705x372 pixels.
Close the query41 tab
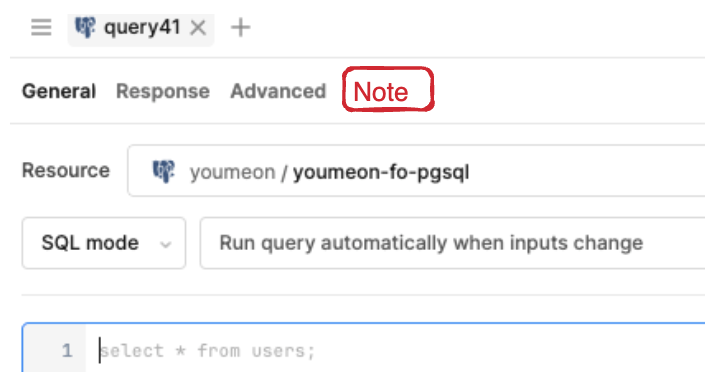pos(198,28)
